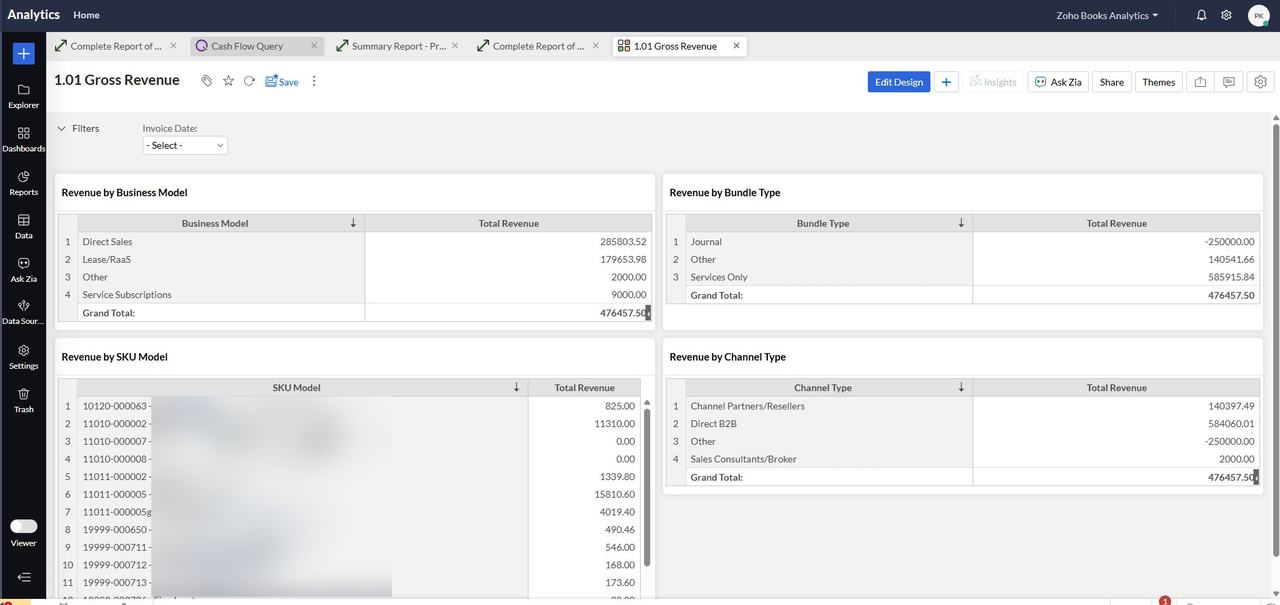Click the Share button
Image resolution: width=1280 pixels, height=605 pixels.
point(1112,82)
